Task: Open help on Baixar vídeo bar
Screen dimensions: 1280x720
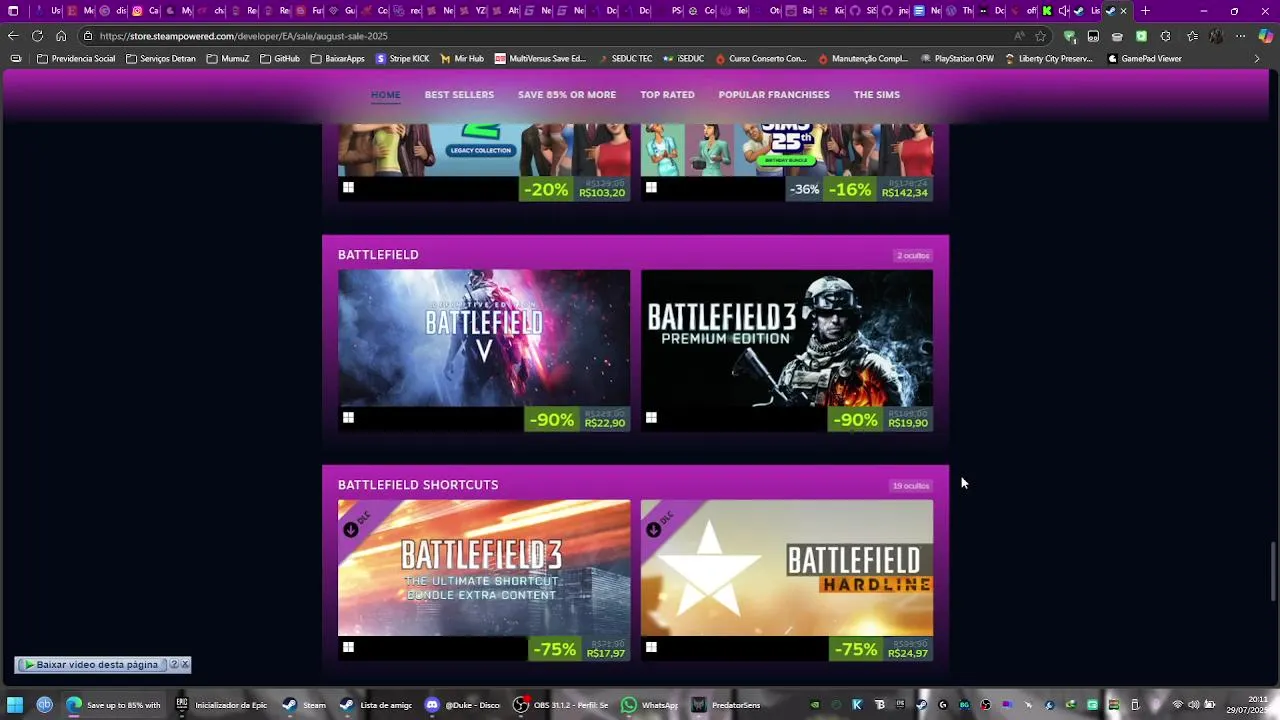Action: pos(174,665)
